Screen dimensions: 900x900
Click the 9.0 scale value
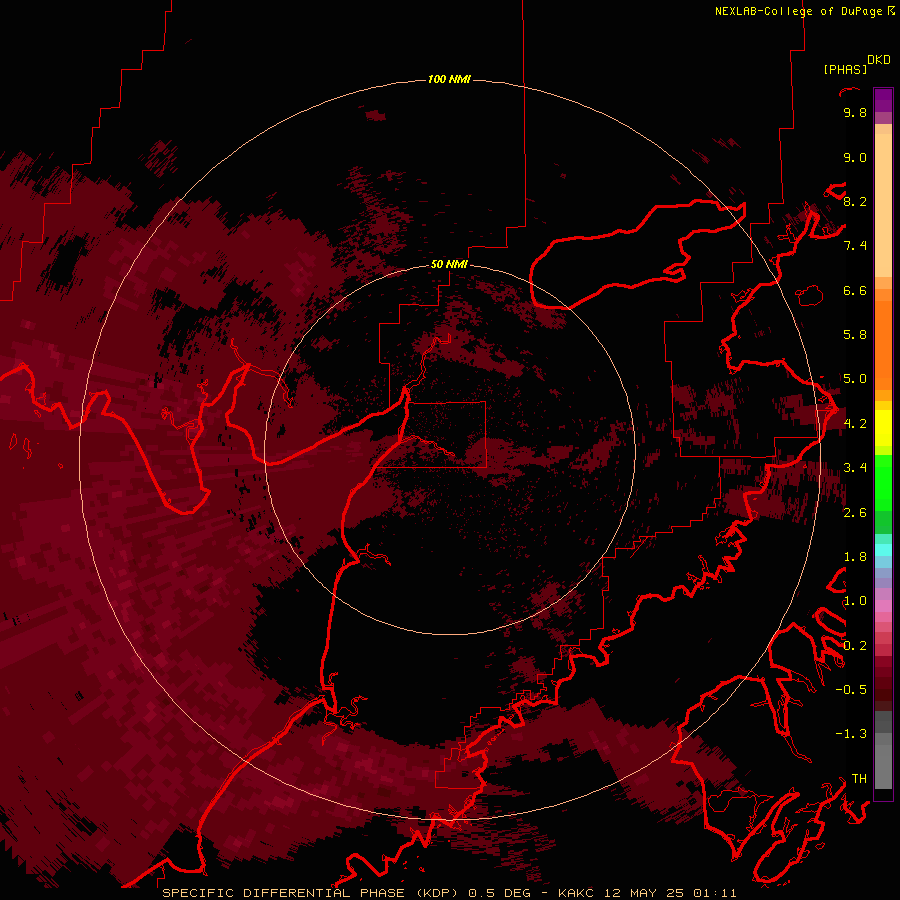click(x=855, y=157)
